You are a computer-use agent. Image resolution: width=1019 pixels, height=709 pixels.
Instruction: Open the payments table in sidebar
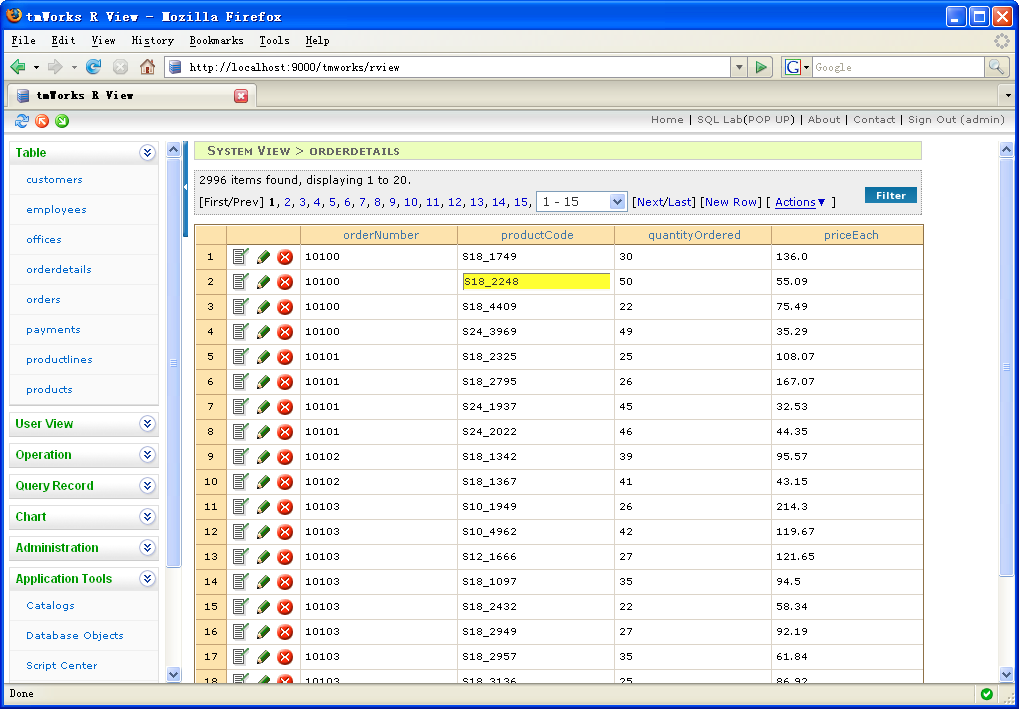pos(53,329)
